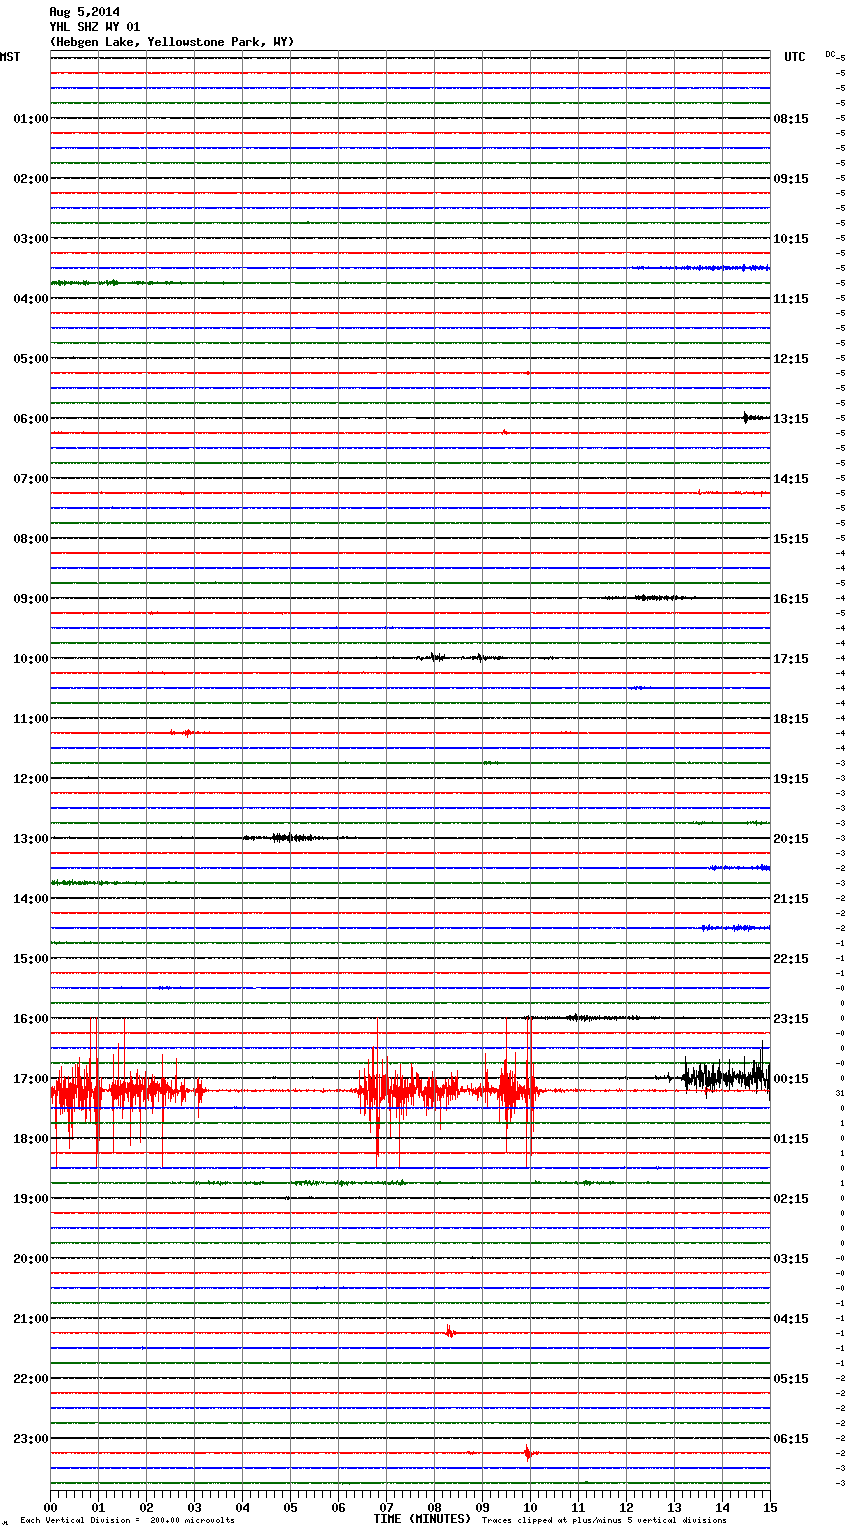The image size is (850, 1534).
Task: Click the "Traces clipped at plus/minus 5 vertical divisions" note
Action: tap(604, 1521)
